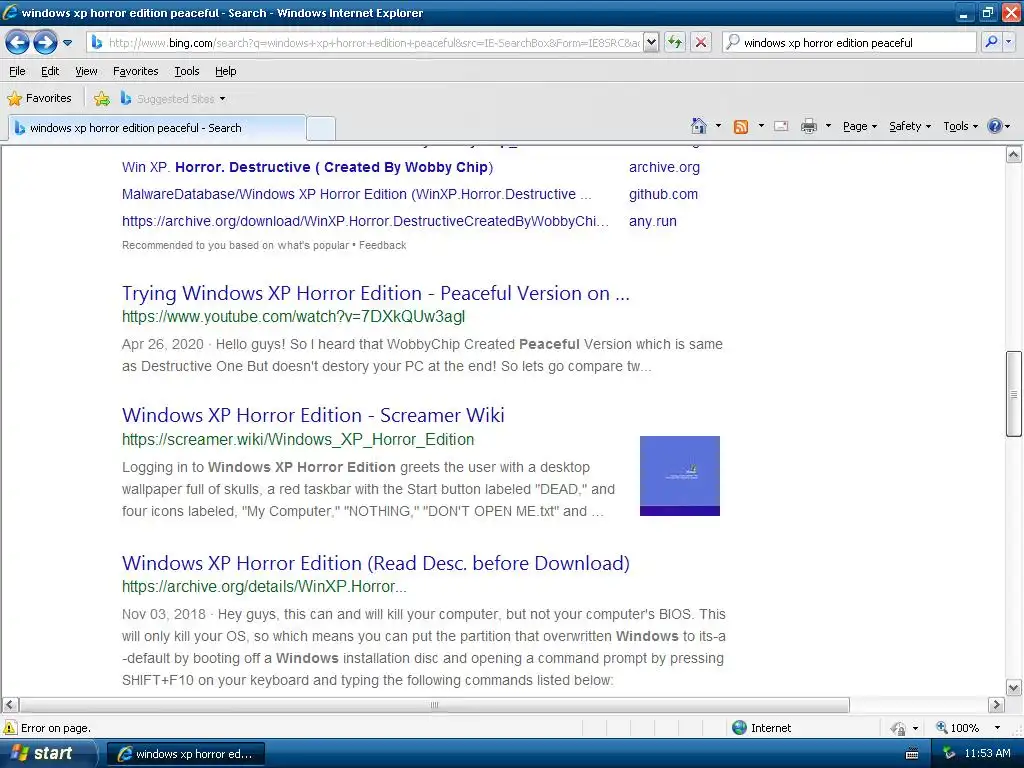Open the recent pages dropdown arrow

67,43
